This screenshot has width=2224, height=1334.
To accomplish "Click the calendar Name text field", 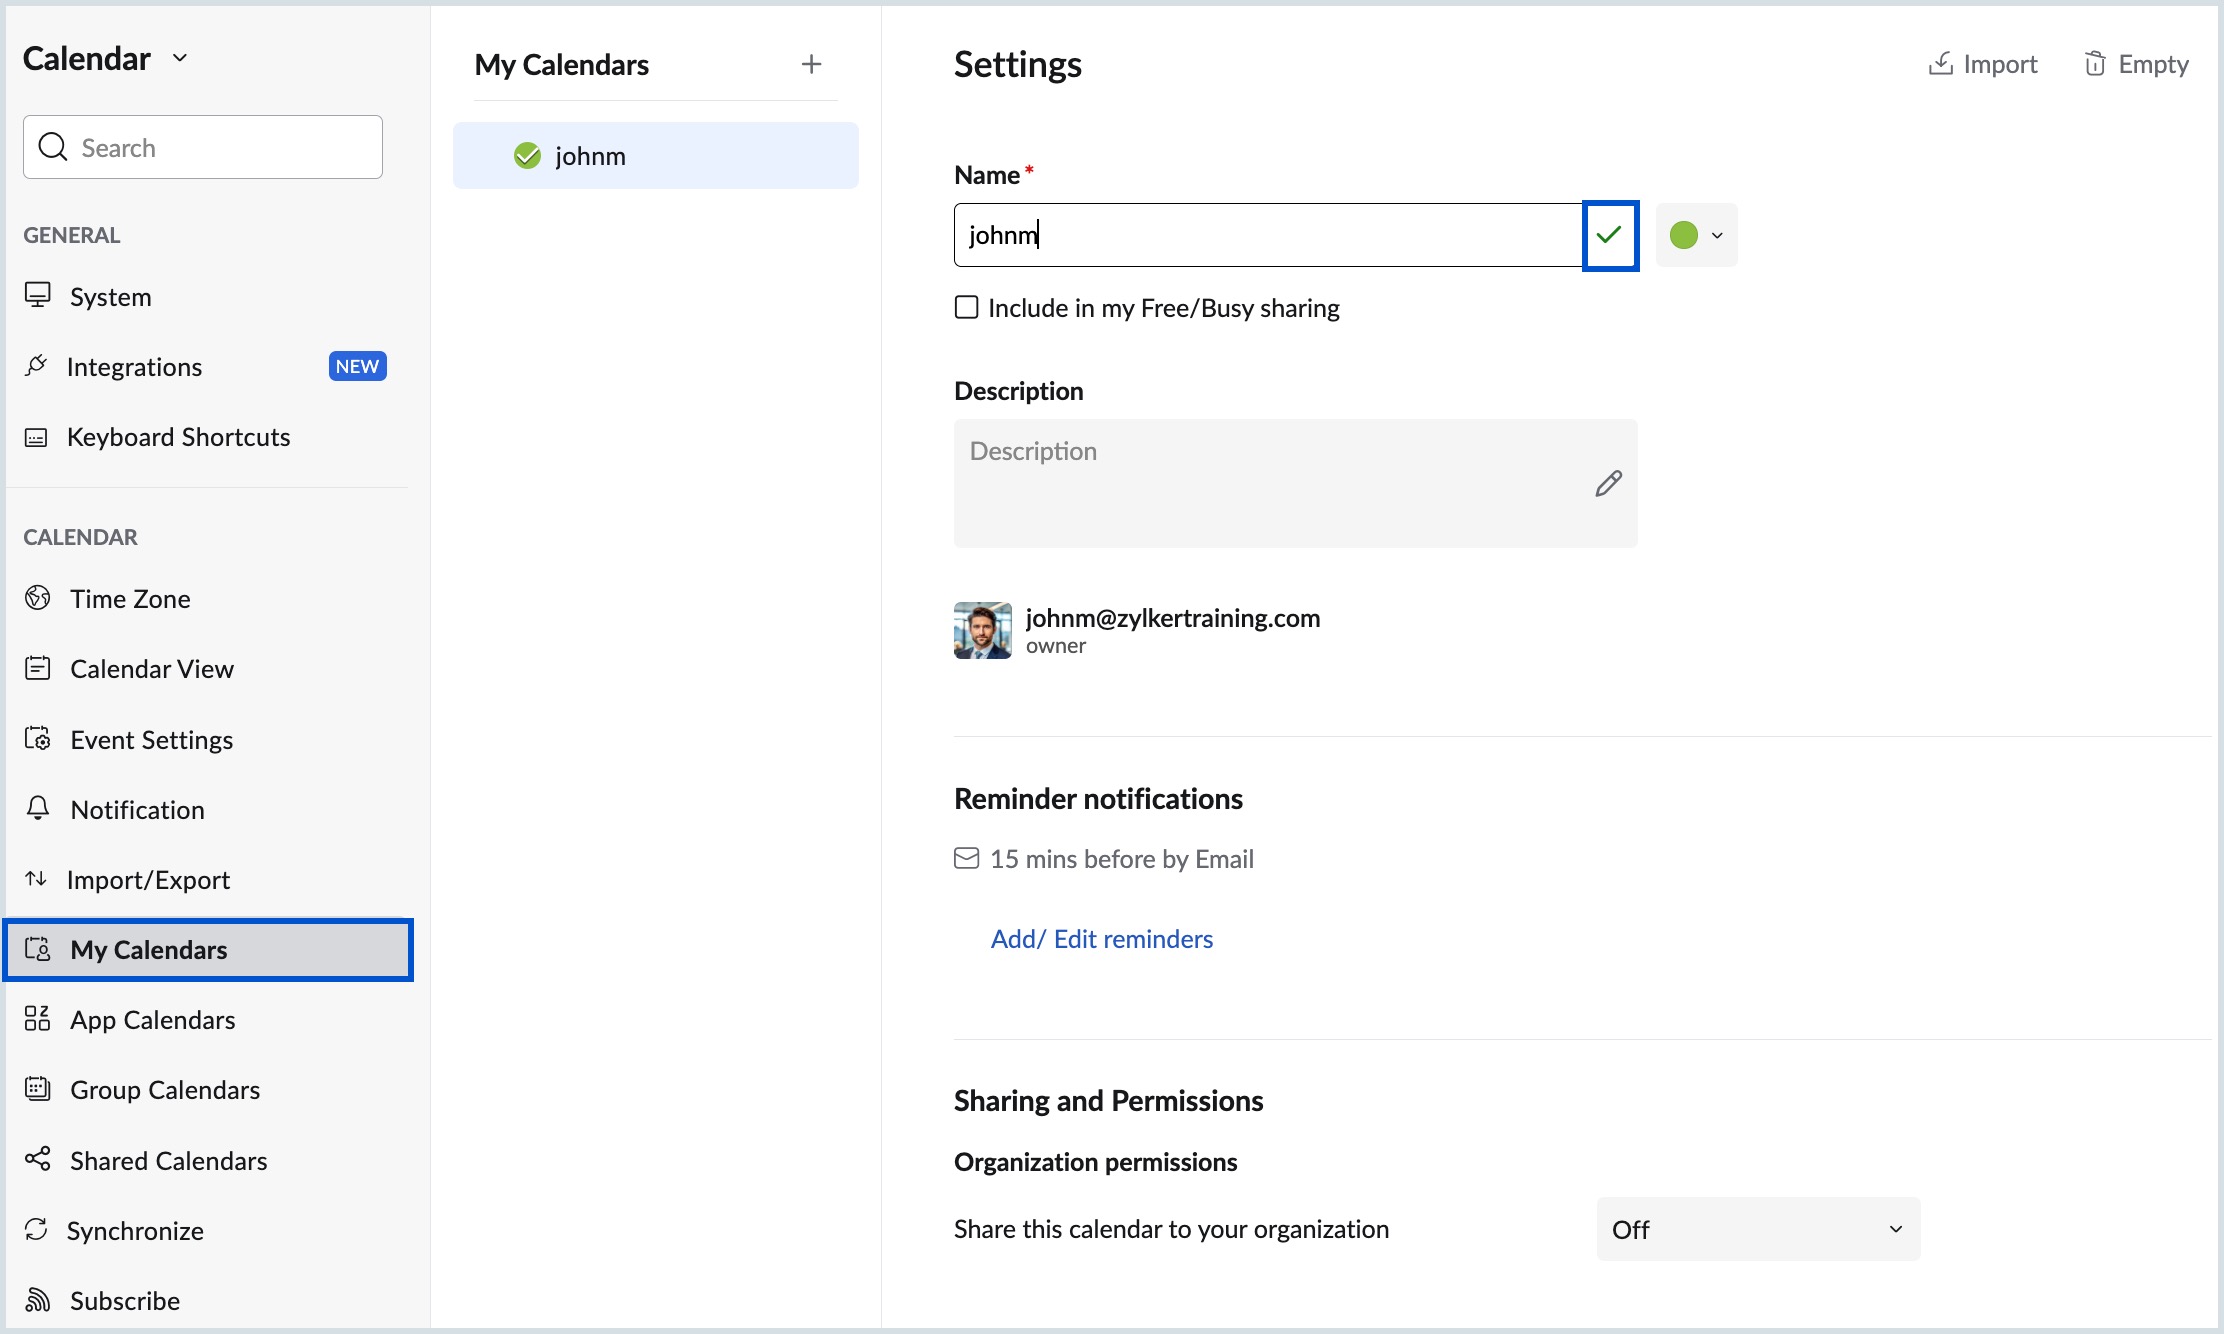I will (1267, 235).
